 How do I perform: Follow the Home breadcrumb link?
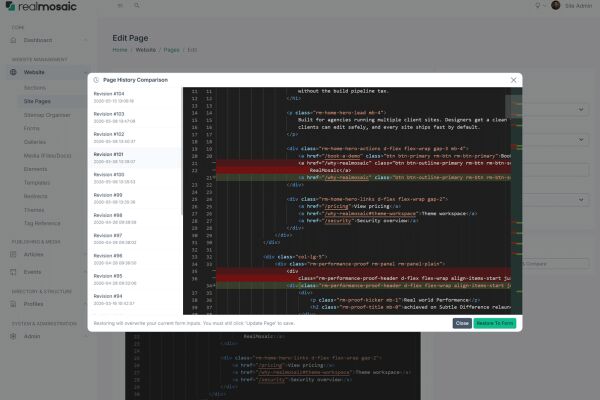tap(120, 50)
